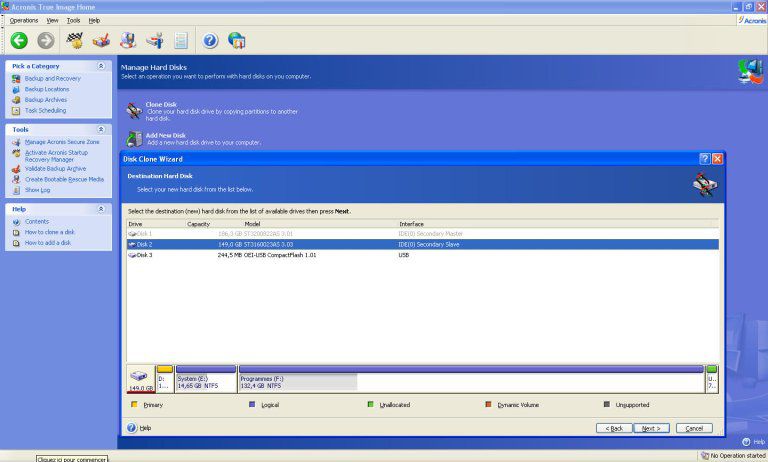Image resolution: width=768 pixels, height=462 pixels.
Task: Click the globe web support toolbar icon
Action: pos(237,41)
